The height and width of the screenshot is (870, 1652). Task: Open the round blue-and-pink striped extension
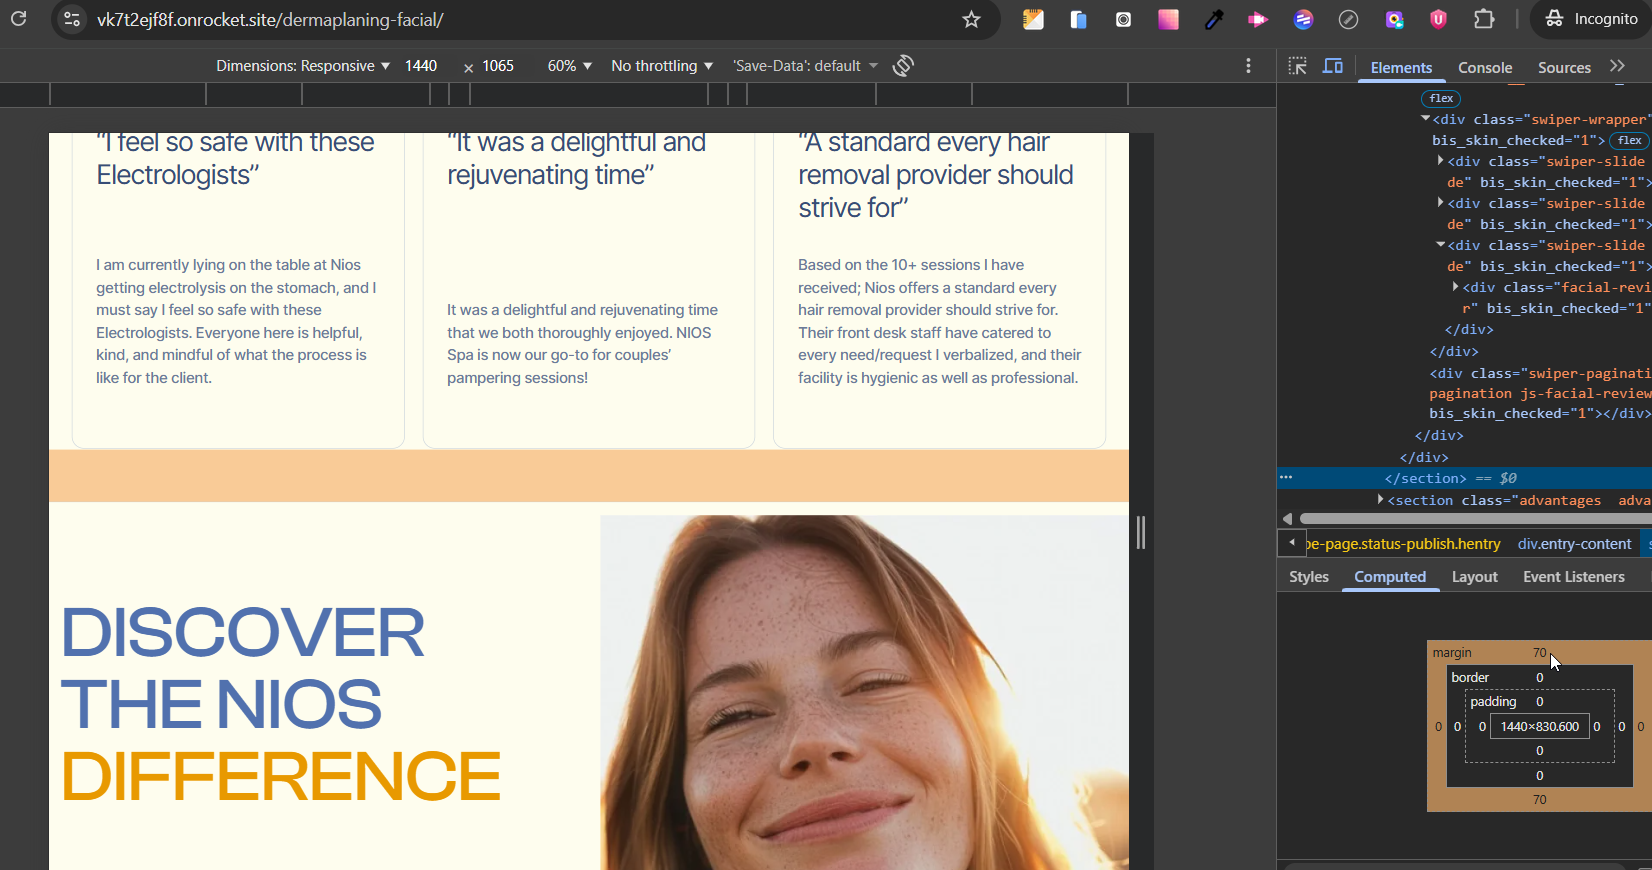pos(1303,19)
